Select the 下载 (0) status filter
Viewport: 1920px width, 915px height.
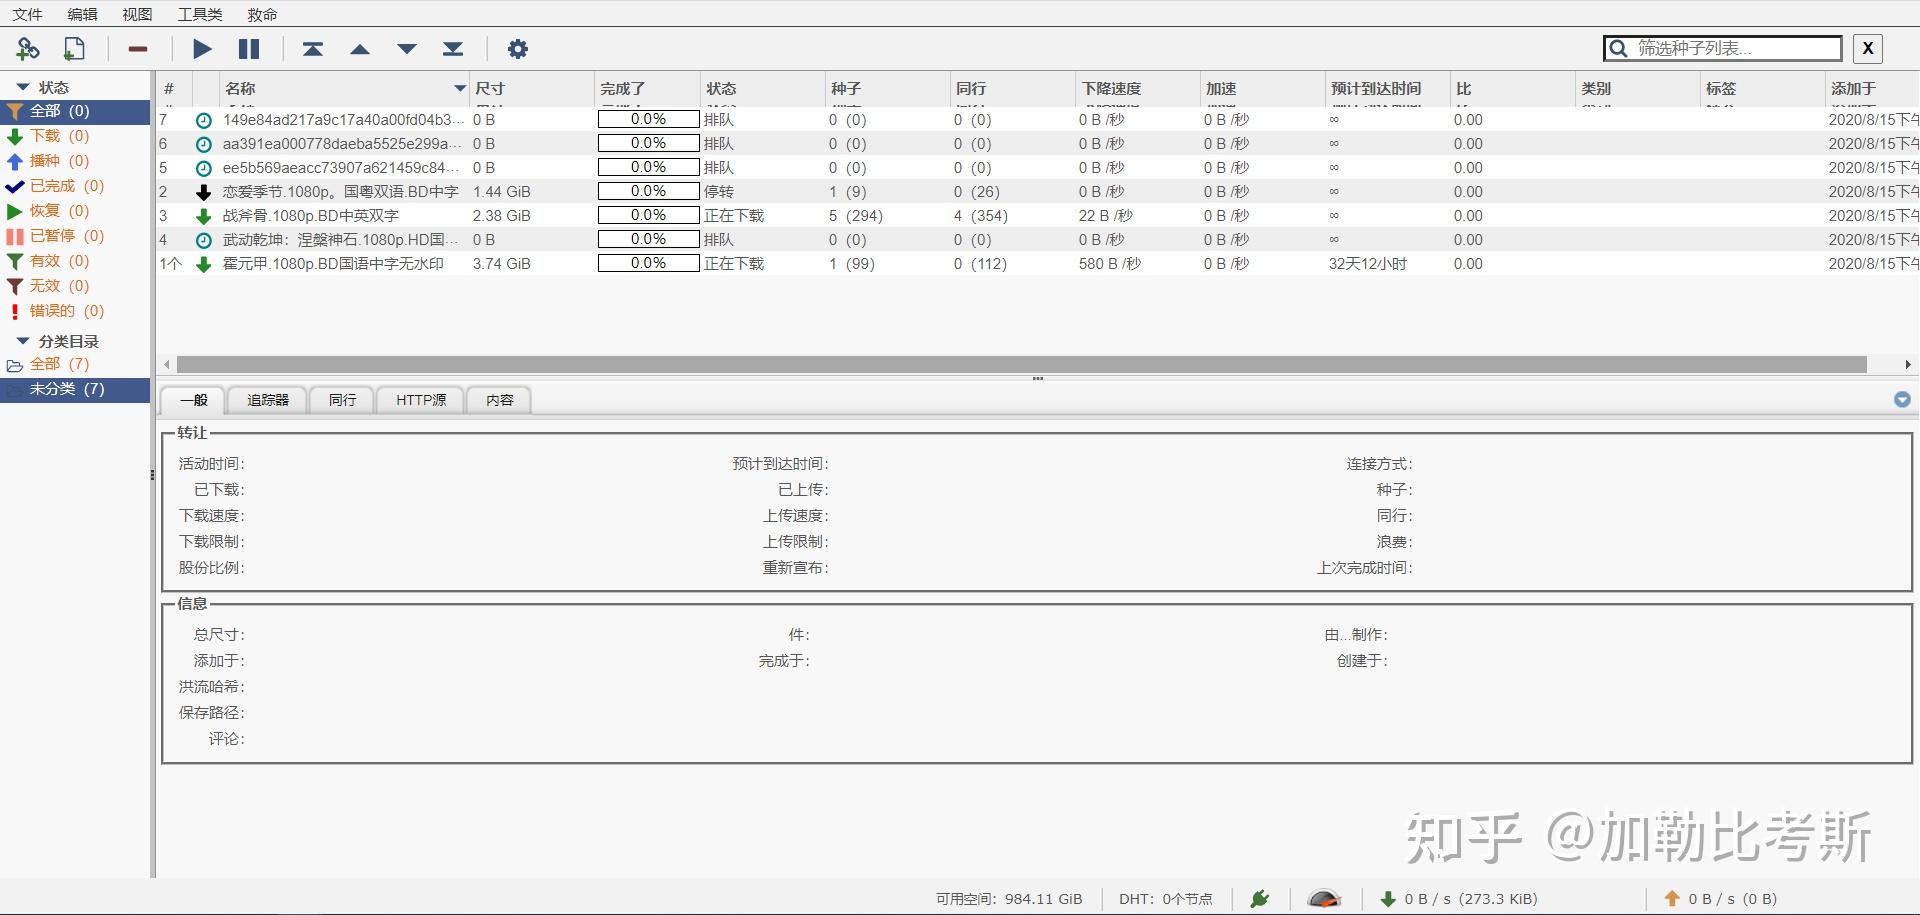75,136
